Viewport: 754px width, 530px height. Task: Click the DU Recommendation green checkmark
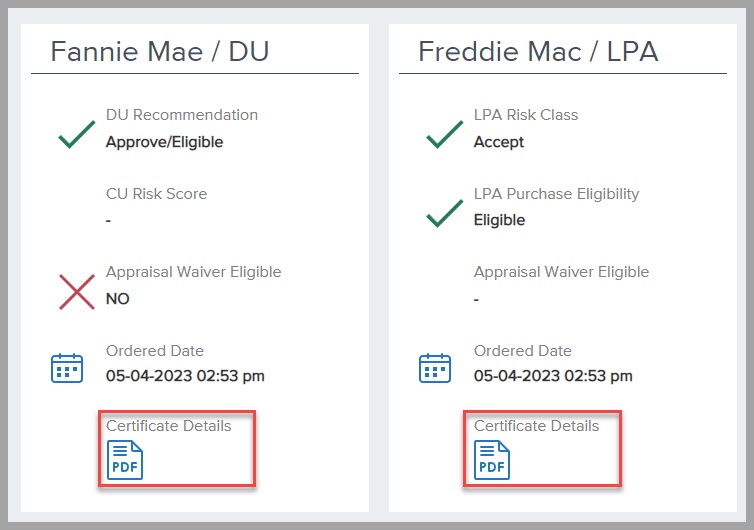coord(76,134)
